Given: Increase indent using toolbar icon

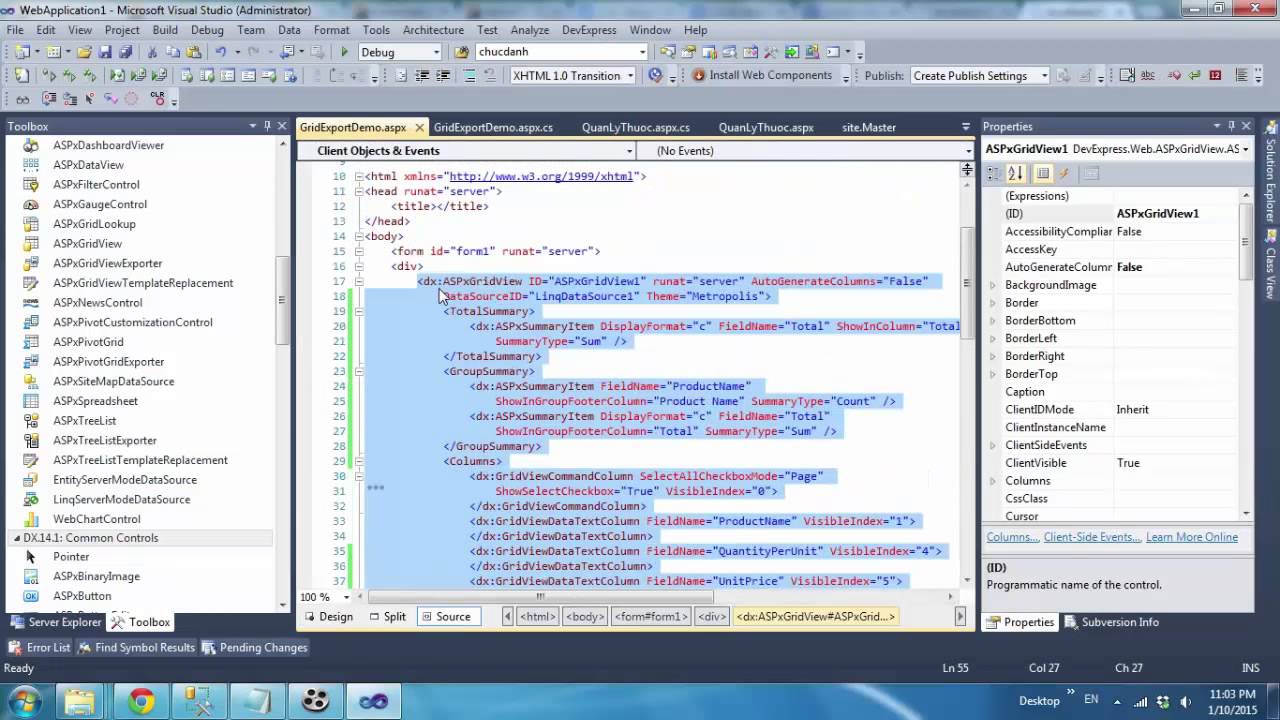Looking at the screenshot, I should [443, 75].
